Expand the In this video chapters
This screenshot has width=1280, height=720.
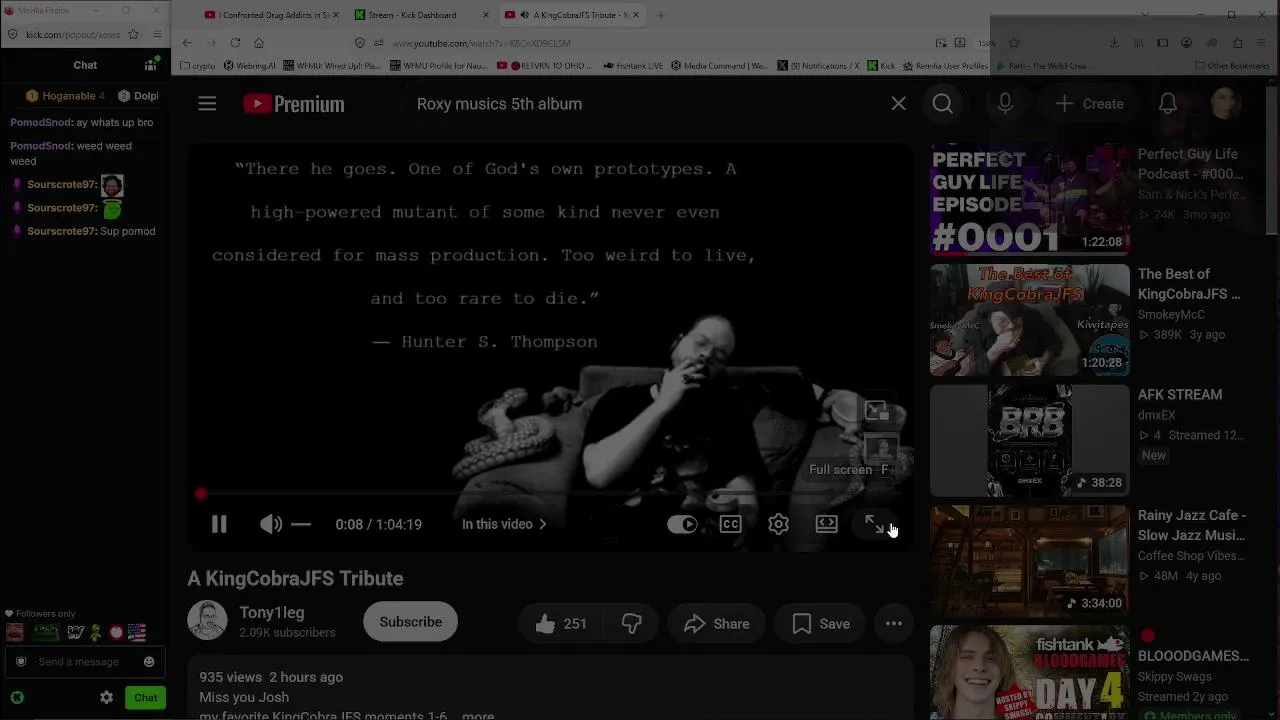tap(504, 524)
